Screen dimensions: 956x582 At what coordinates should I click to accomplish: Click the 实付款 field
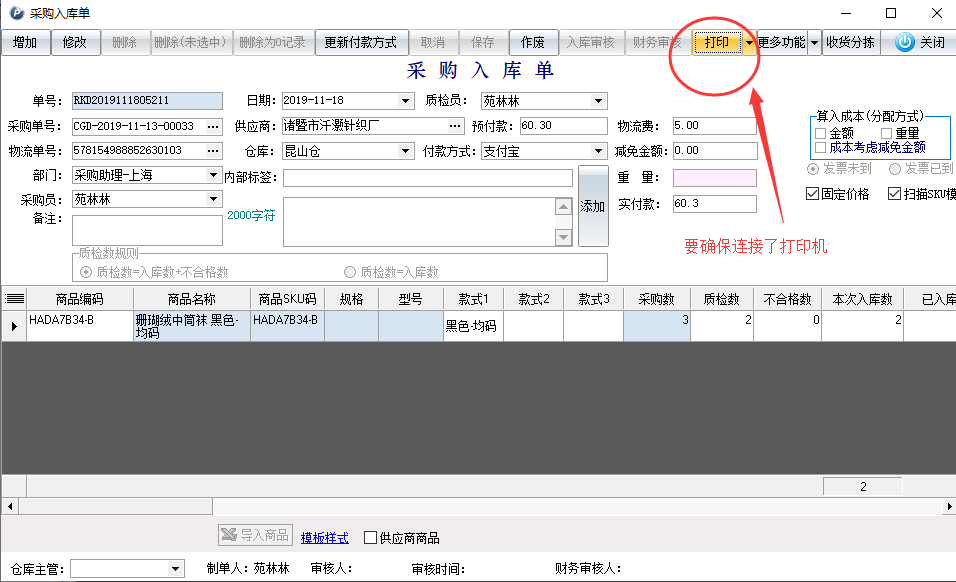click(715, 204)
